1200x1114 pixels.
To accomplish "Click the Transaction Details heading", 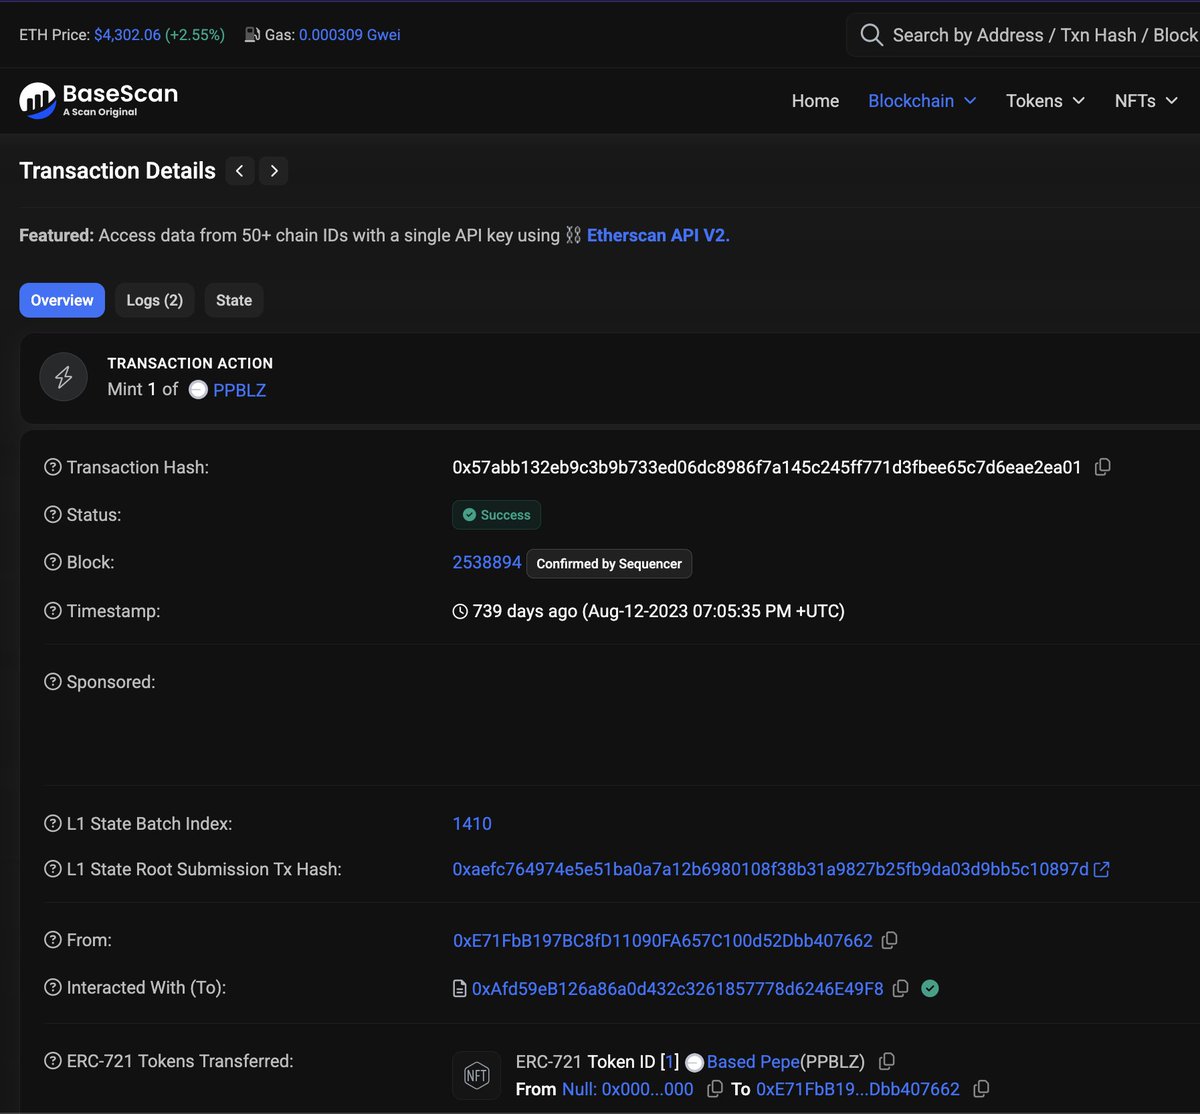I will (117, 171).
